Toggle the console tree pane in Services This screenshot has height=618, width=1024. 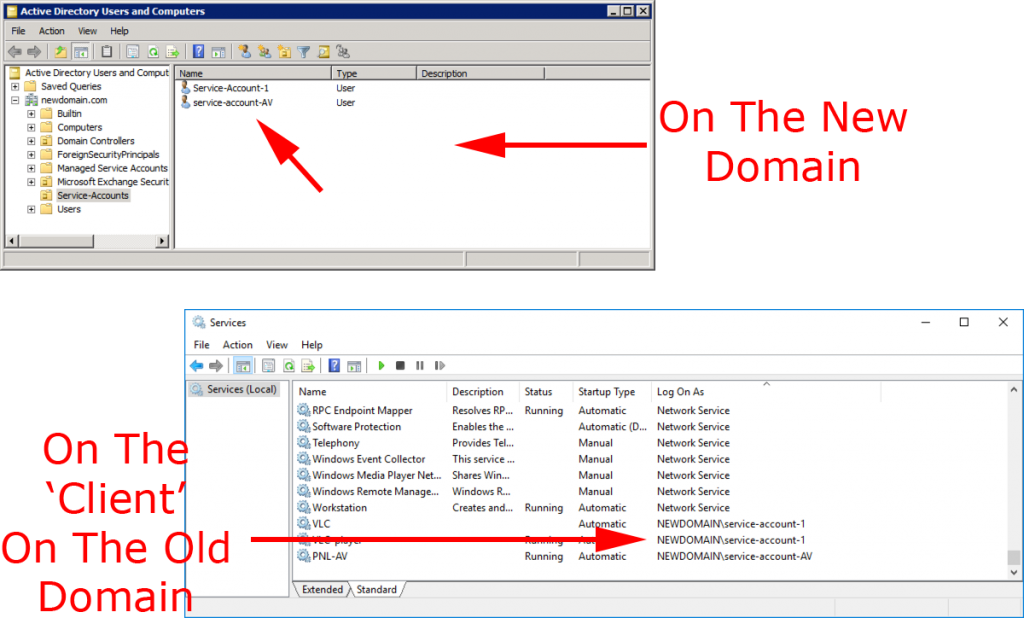tap(244, 365)
